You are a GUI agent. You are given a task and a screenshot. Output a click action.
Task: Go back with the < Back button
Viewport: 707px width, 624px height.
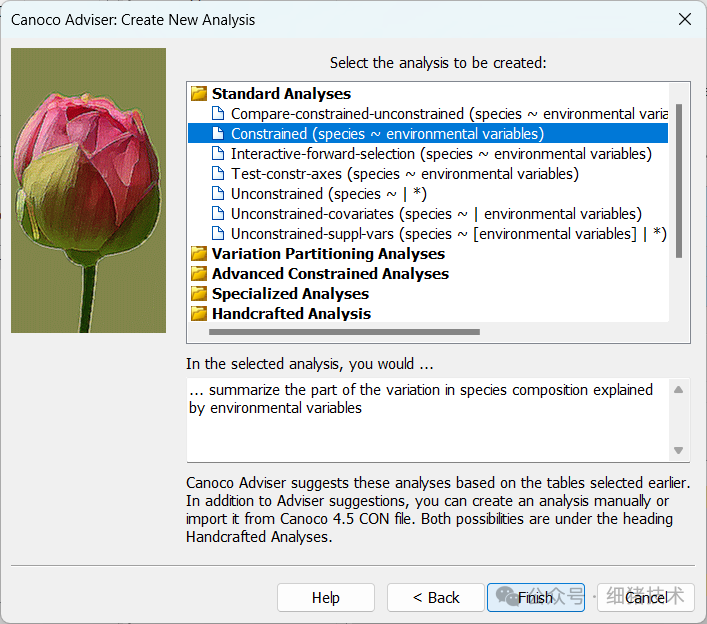(x=436, y=598)
